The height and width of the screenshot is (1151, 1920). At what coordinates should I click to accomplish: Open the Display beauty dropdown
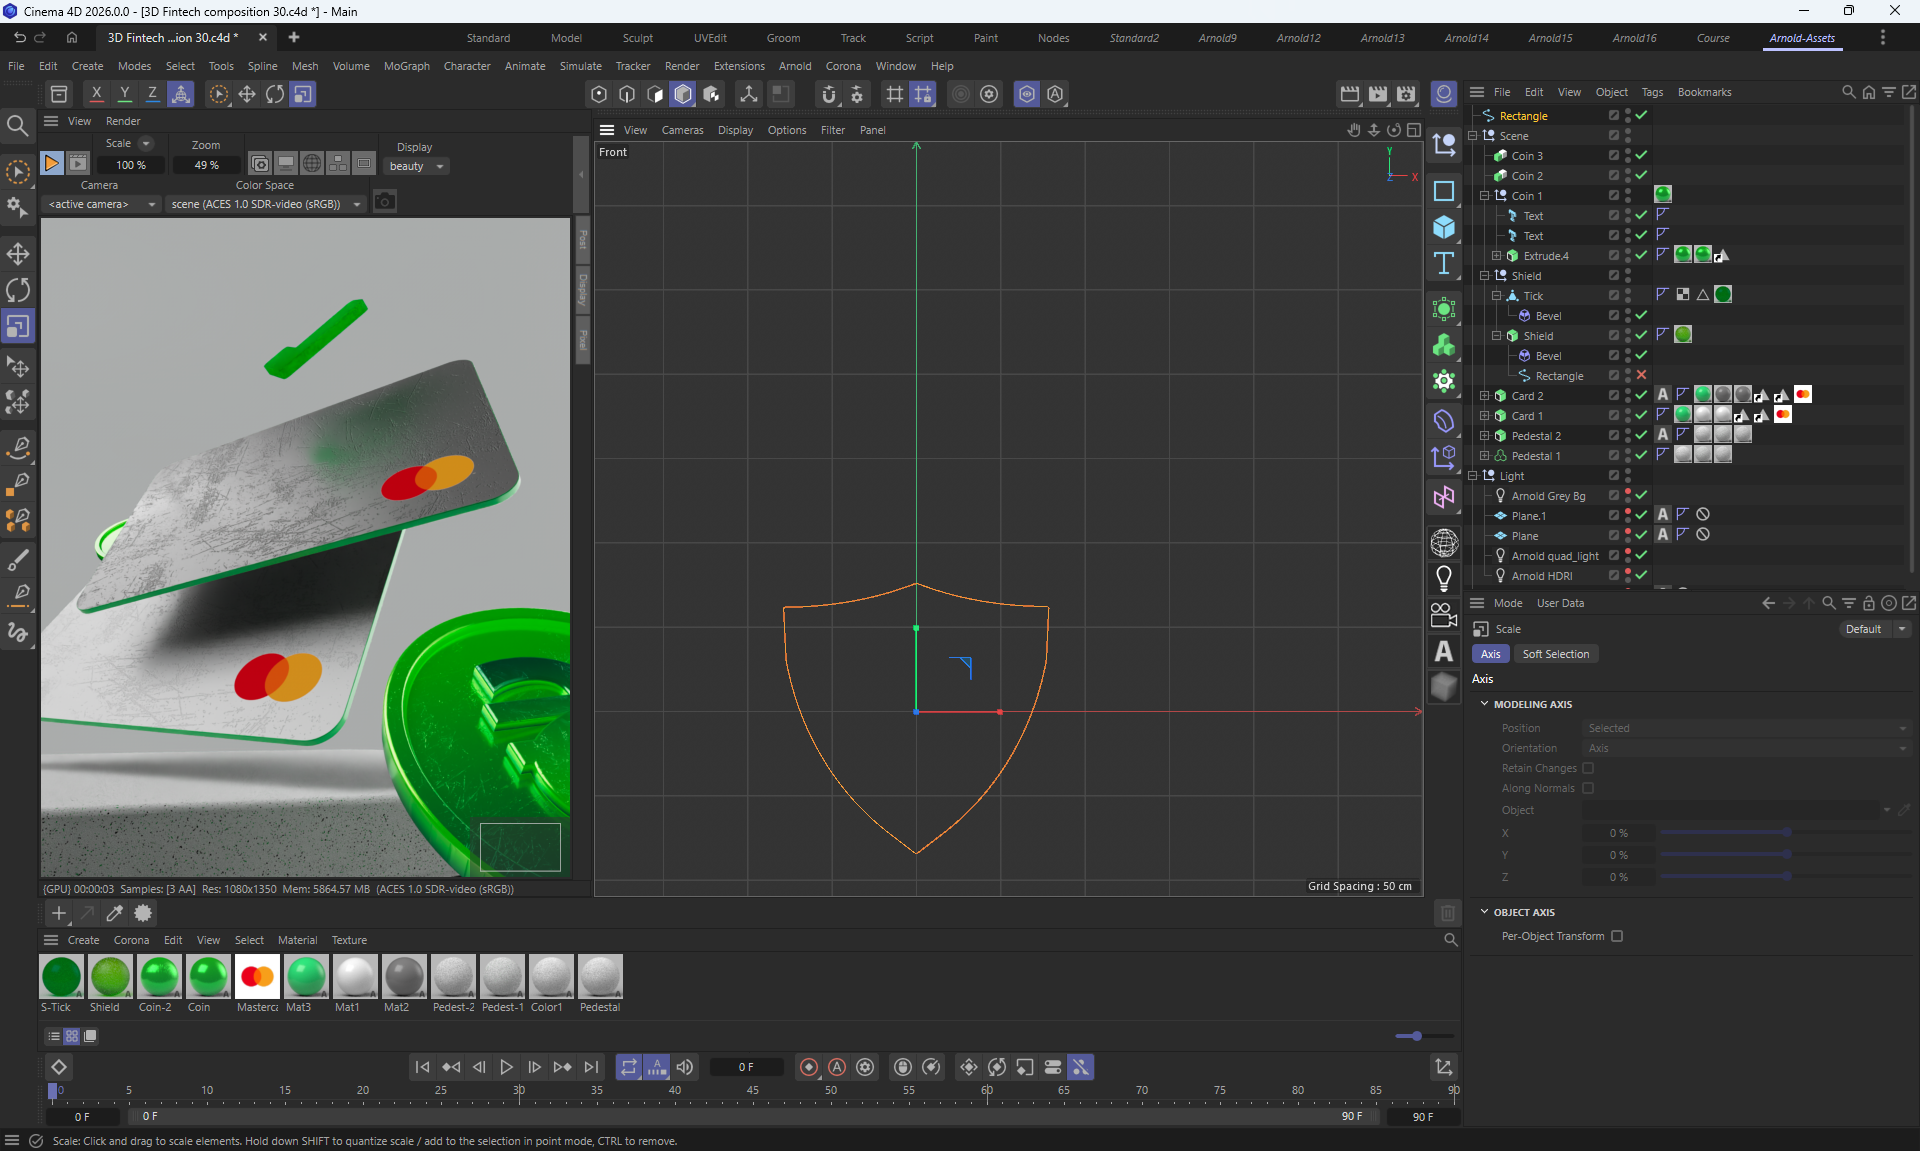(417, 166)
